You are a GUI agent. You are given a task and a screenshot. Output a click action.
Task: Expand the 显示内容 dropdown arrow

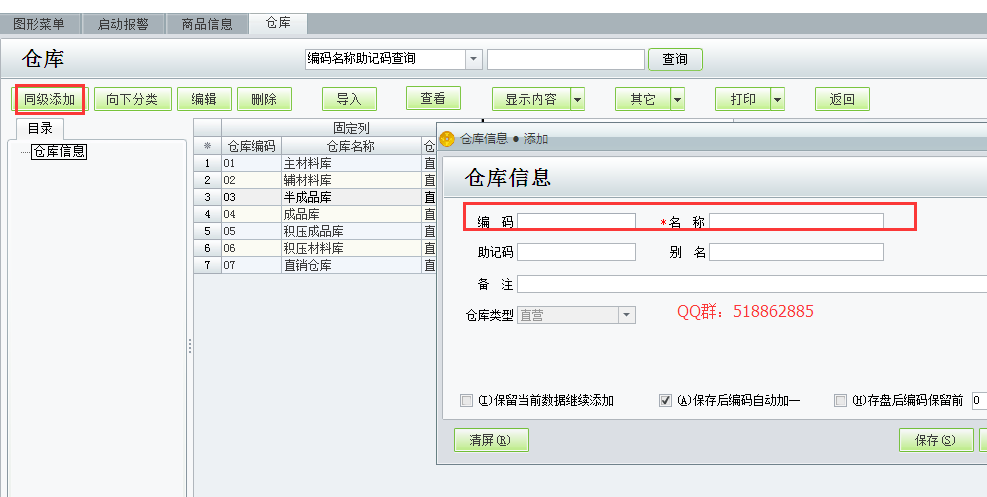point(577,99)
